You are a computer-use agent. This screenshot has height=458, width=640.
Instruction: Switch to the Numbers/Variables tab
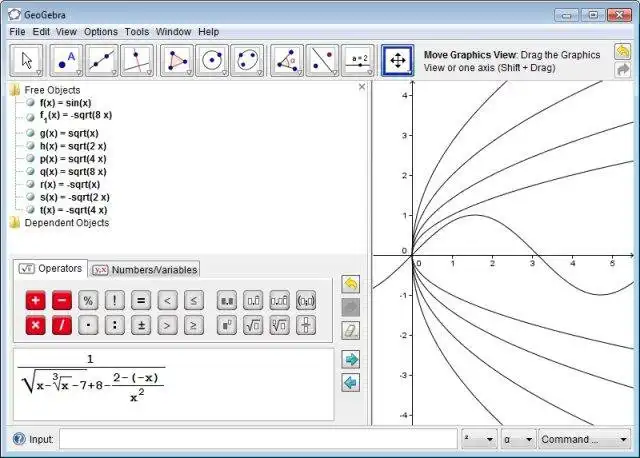(144, 270)
